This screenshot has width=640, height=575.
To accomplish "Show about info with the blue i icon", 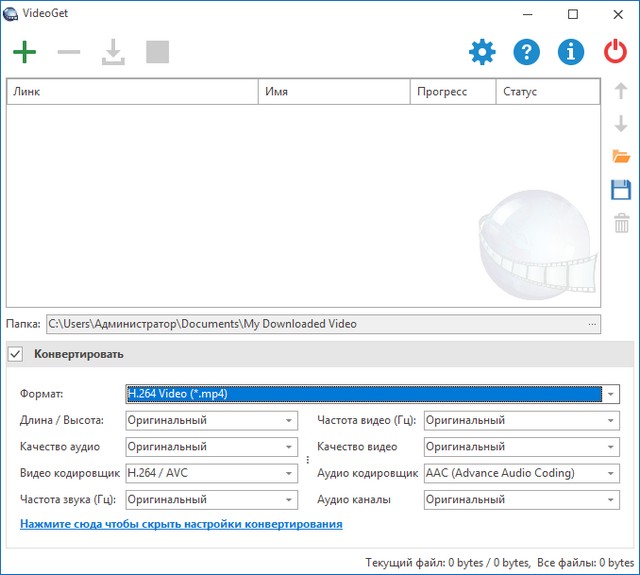I will (571, 52).
